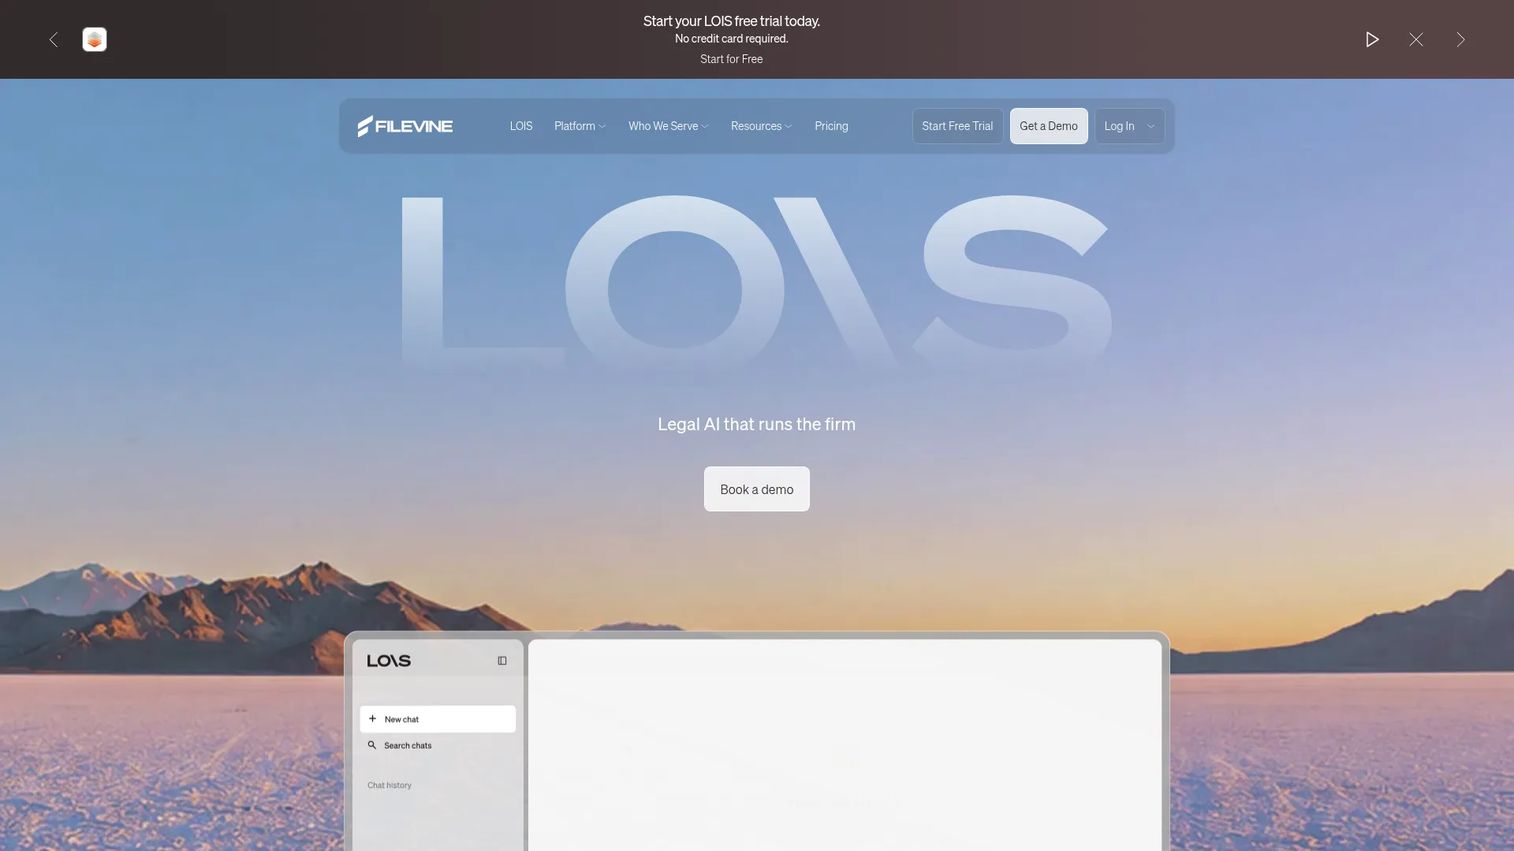Expand the Resources menu
The width and height of the screenshot is (1514, 851).
761,126
